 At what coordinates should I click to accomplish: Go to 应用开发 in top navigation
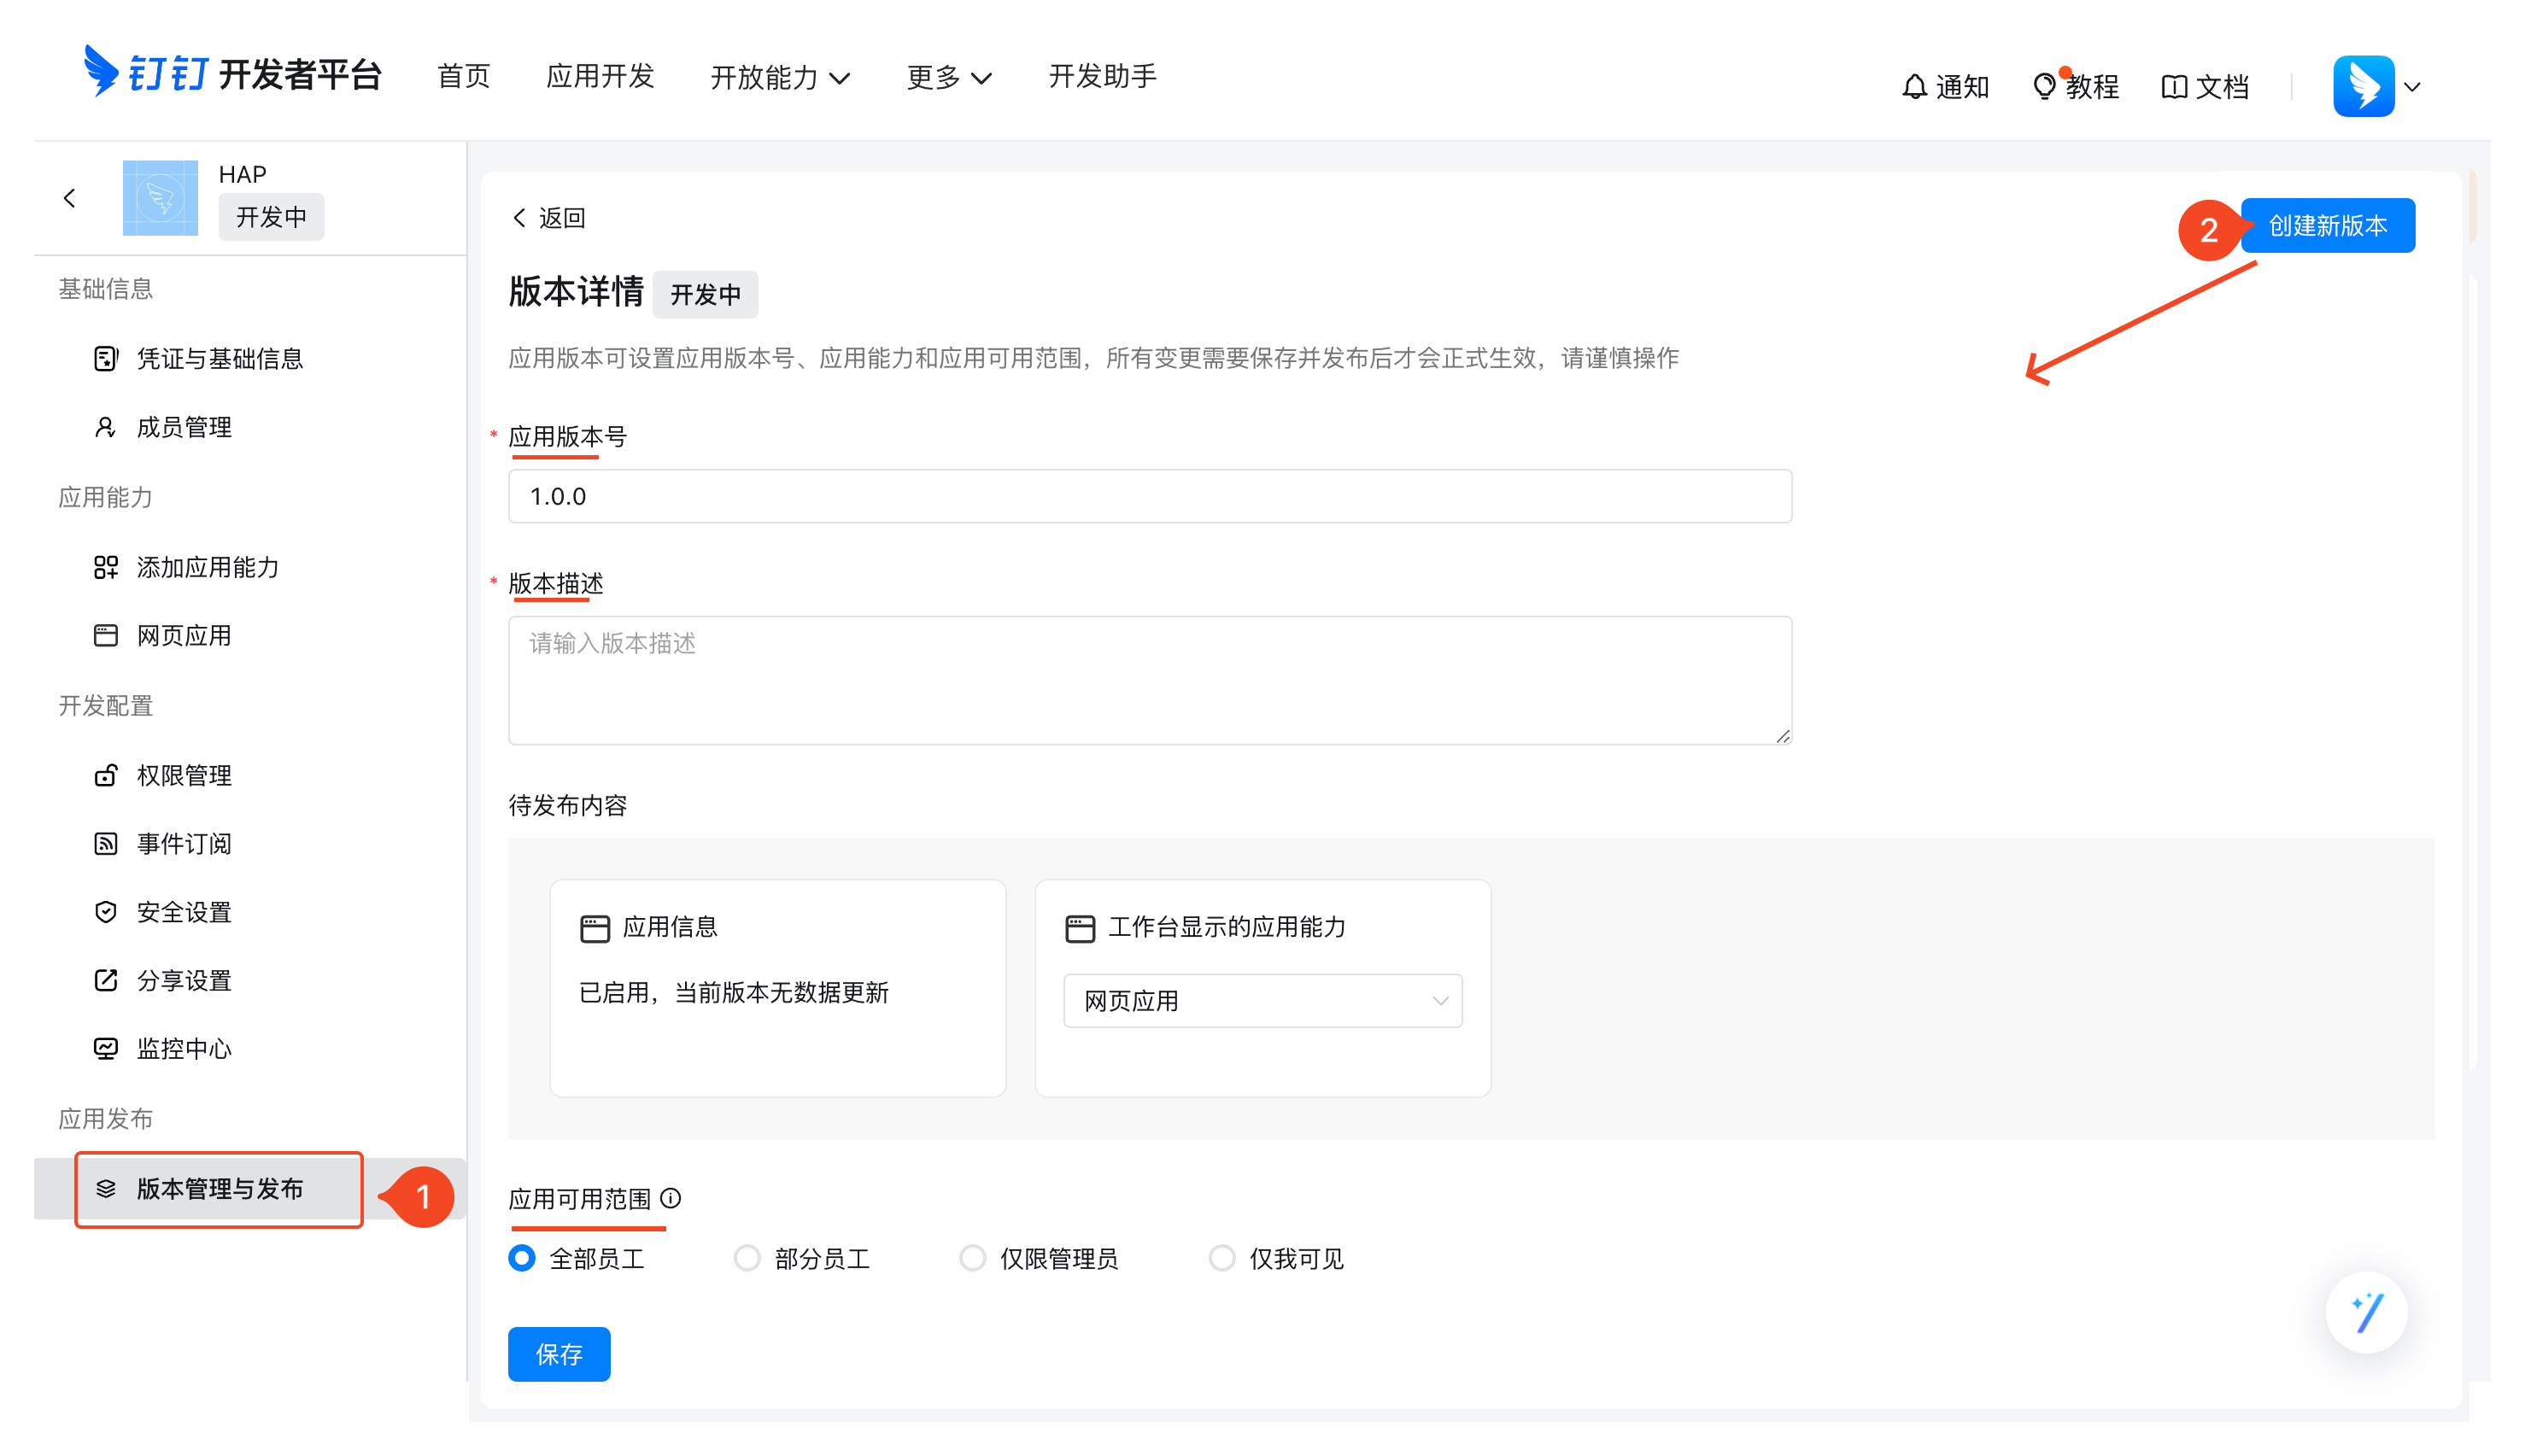click(600, 76)
